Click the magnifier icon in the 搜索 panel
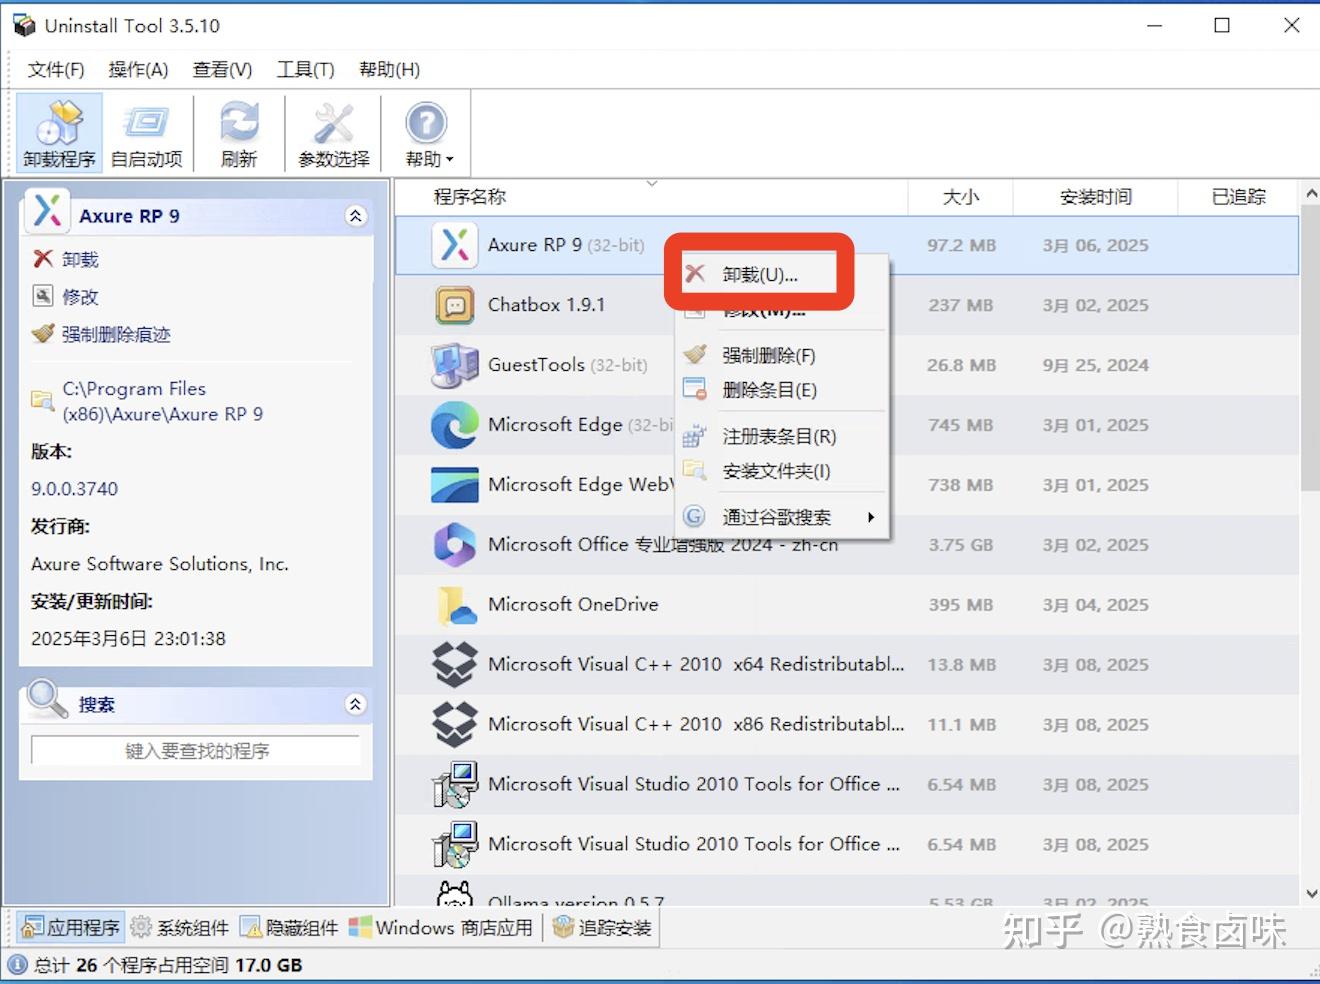Viewport: 1320px width, 984px height. point(47,700)
